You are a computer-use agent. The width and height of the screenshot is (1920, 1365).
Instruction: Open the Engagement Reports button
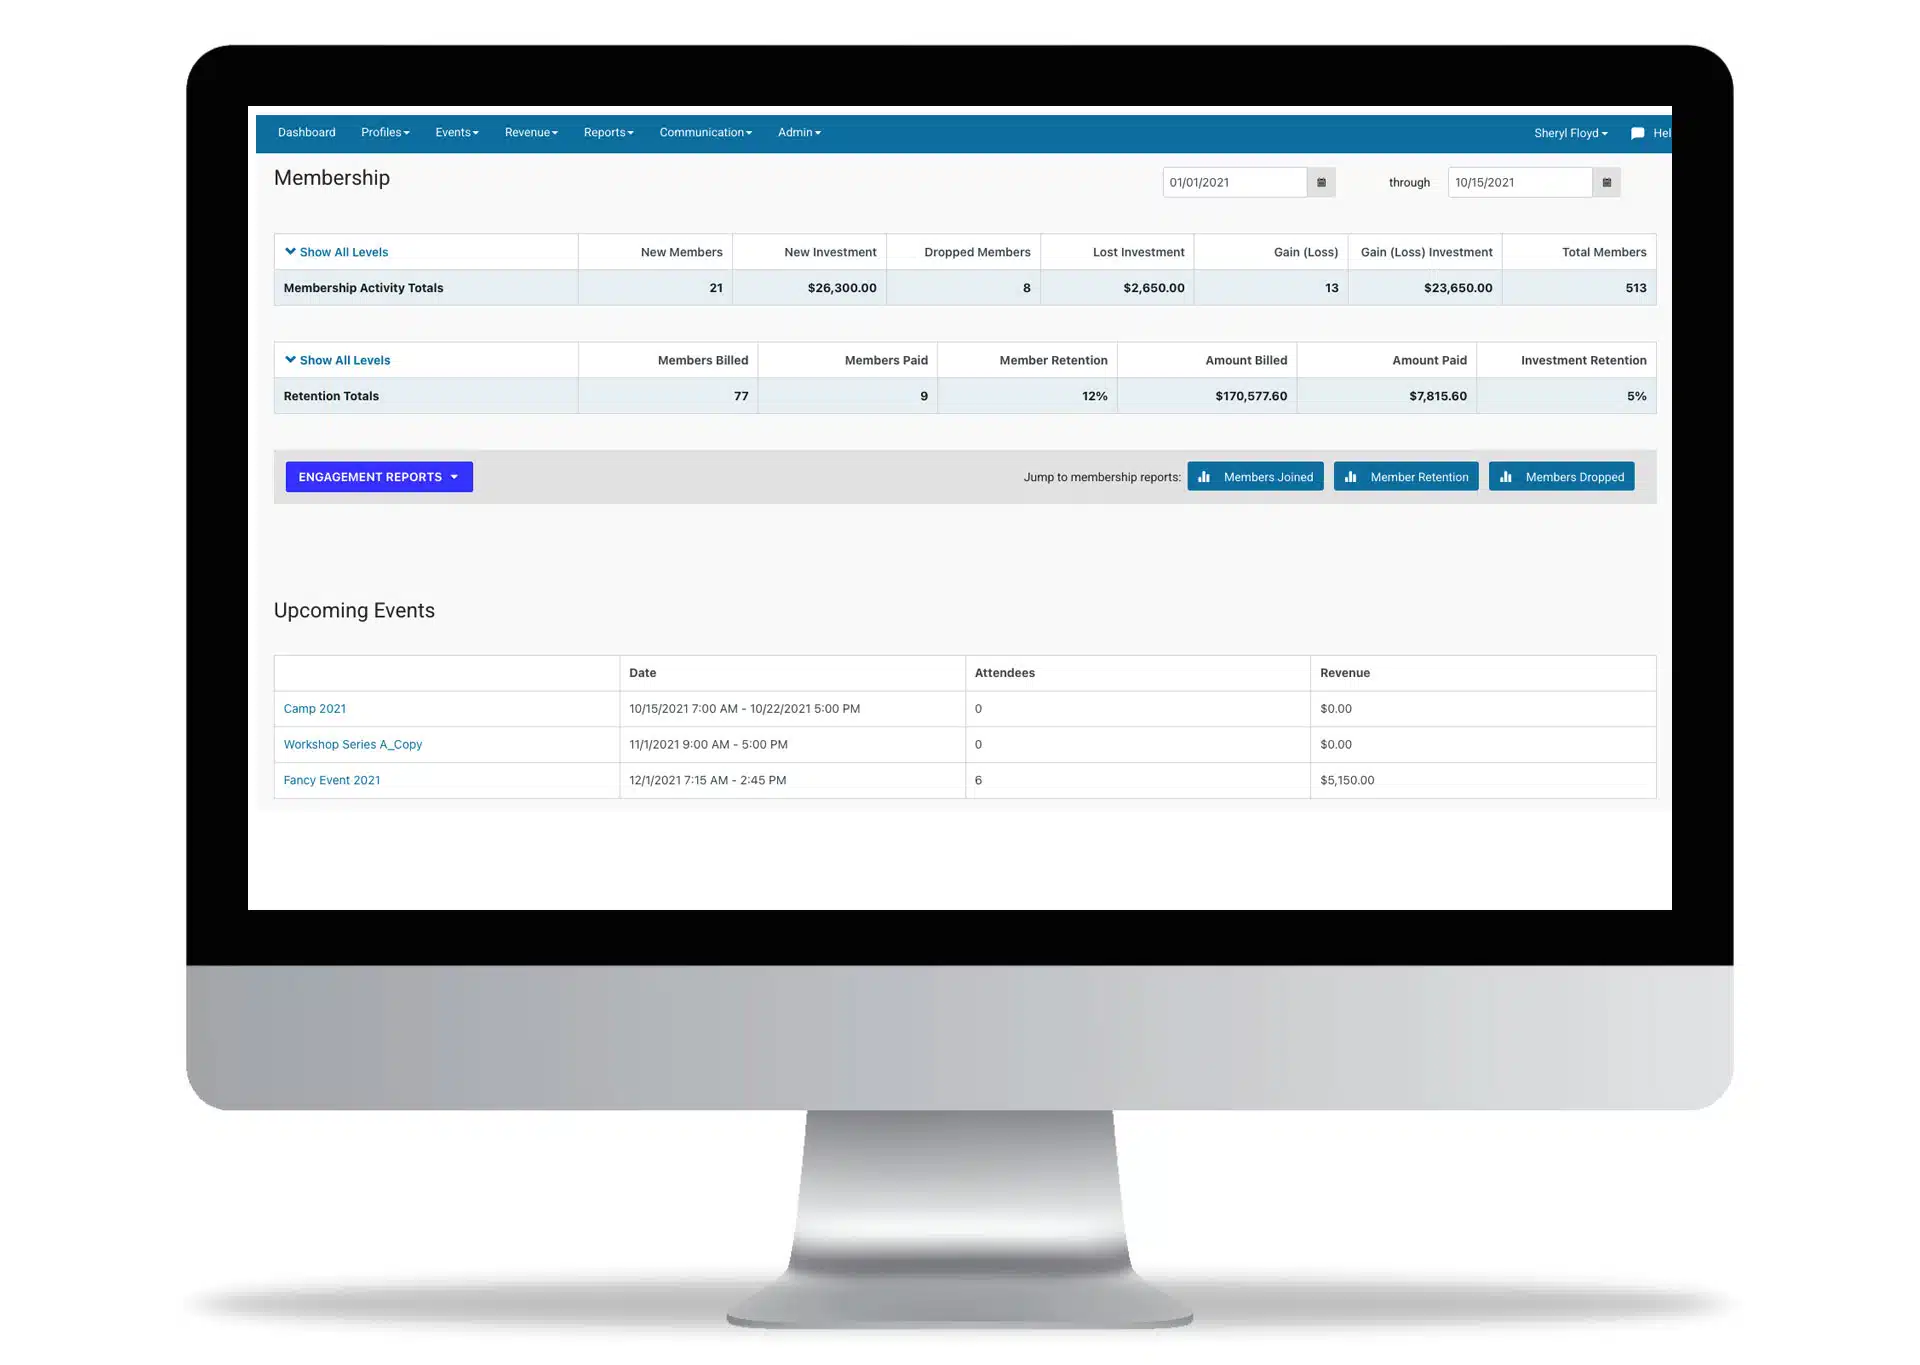pos(378,476)
